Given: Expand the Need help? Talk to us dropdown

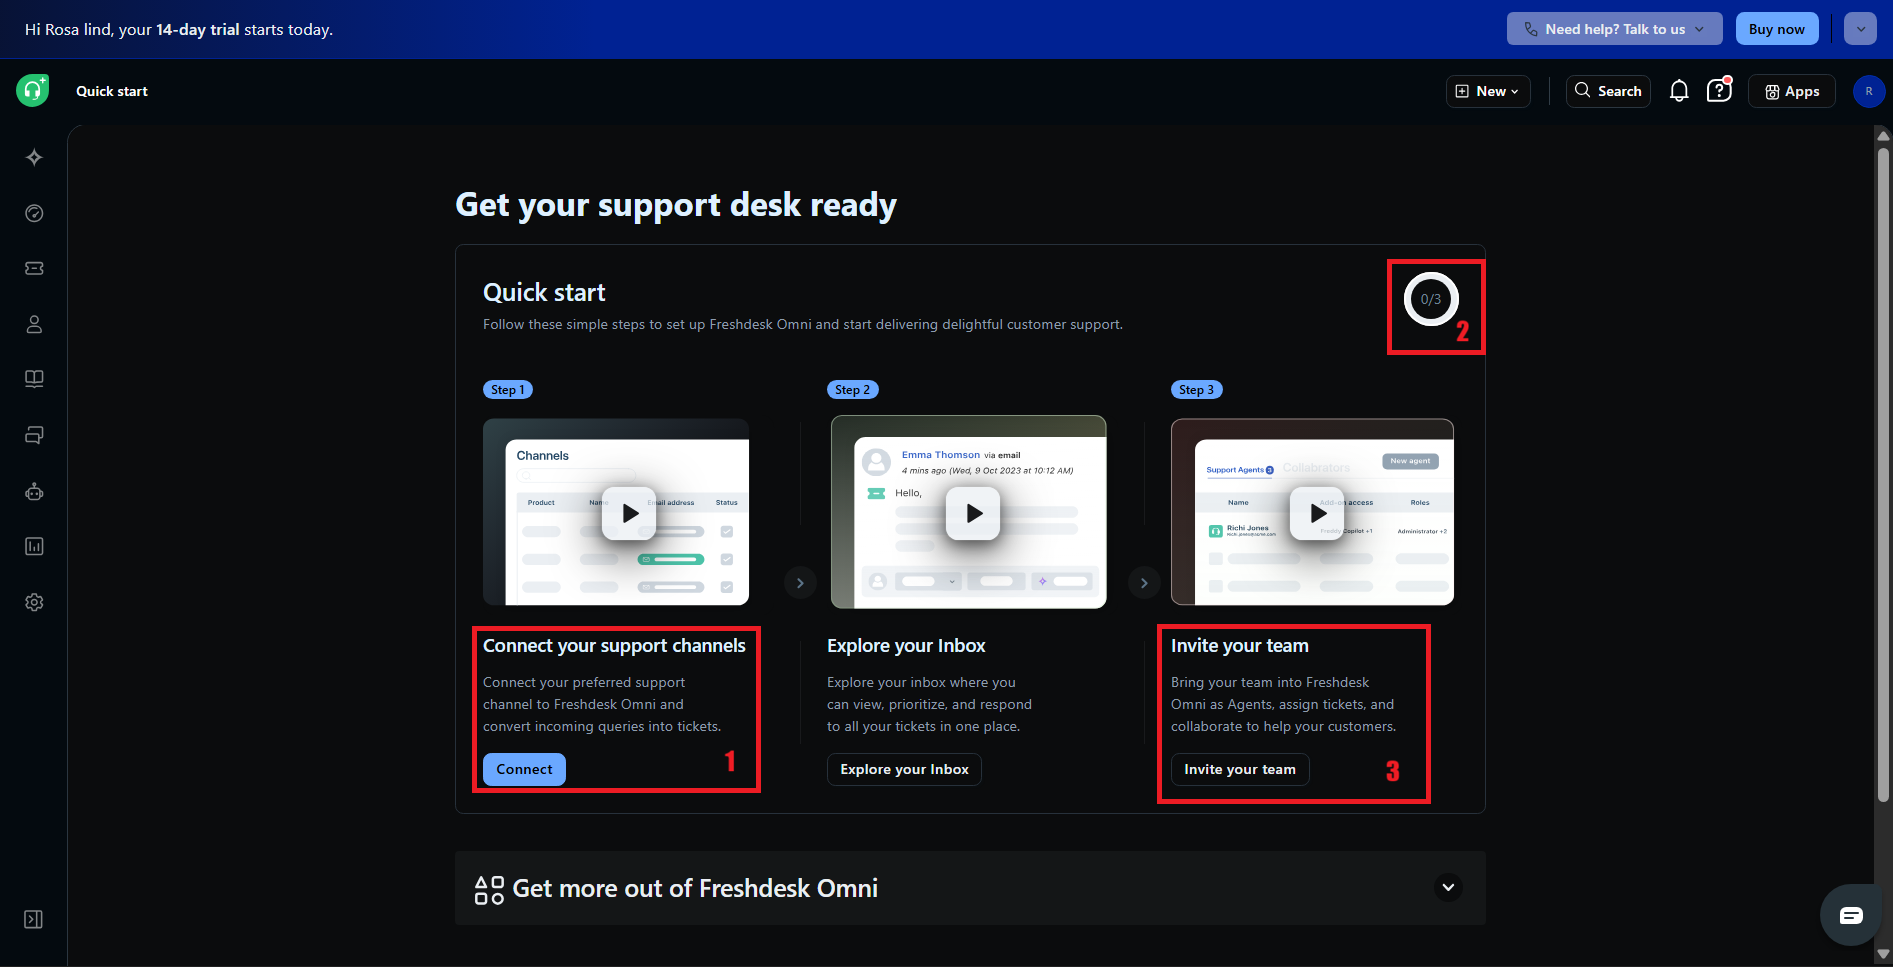Looking at the screenshot, I should click(1614, 29).
